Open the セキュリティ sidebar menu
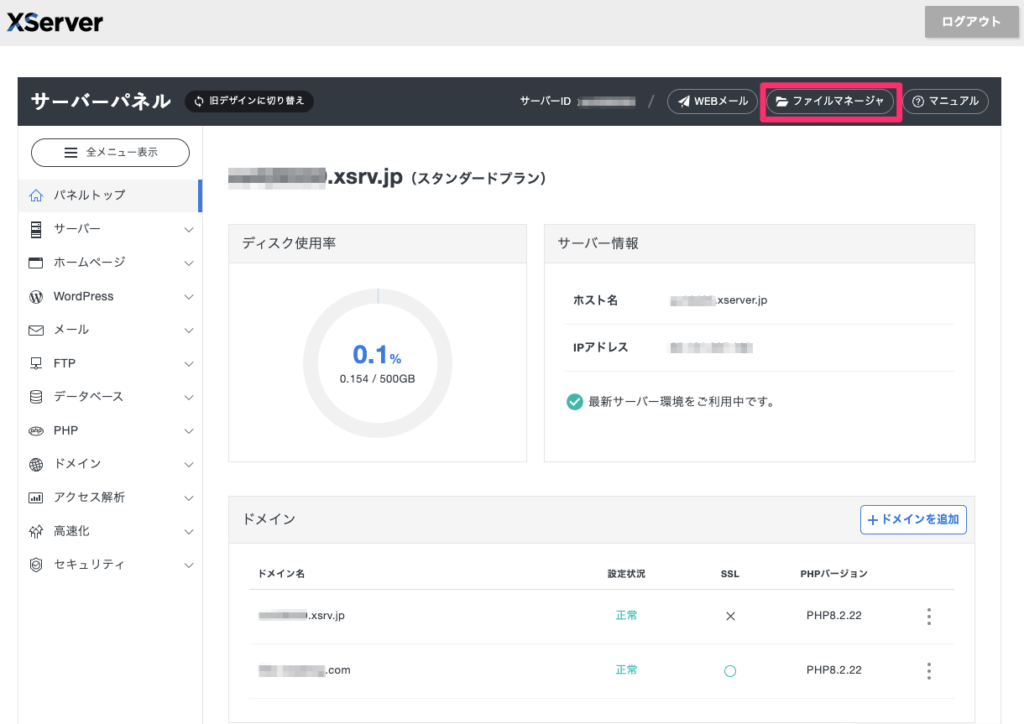This screenshot has width=1024, height=724. pos(110,565)
